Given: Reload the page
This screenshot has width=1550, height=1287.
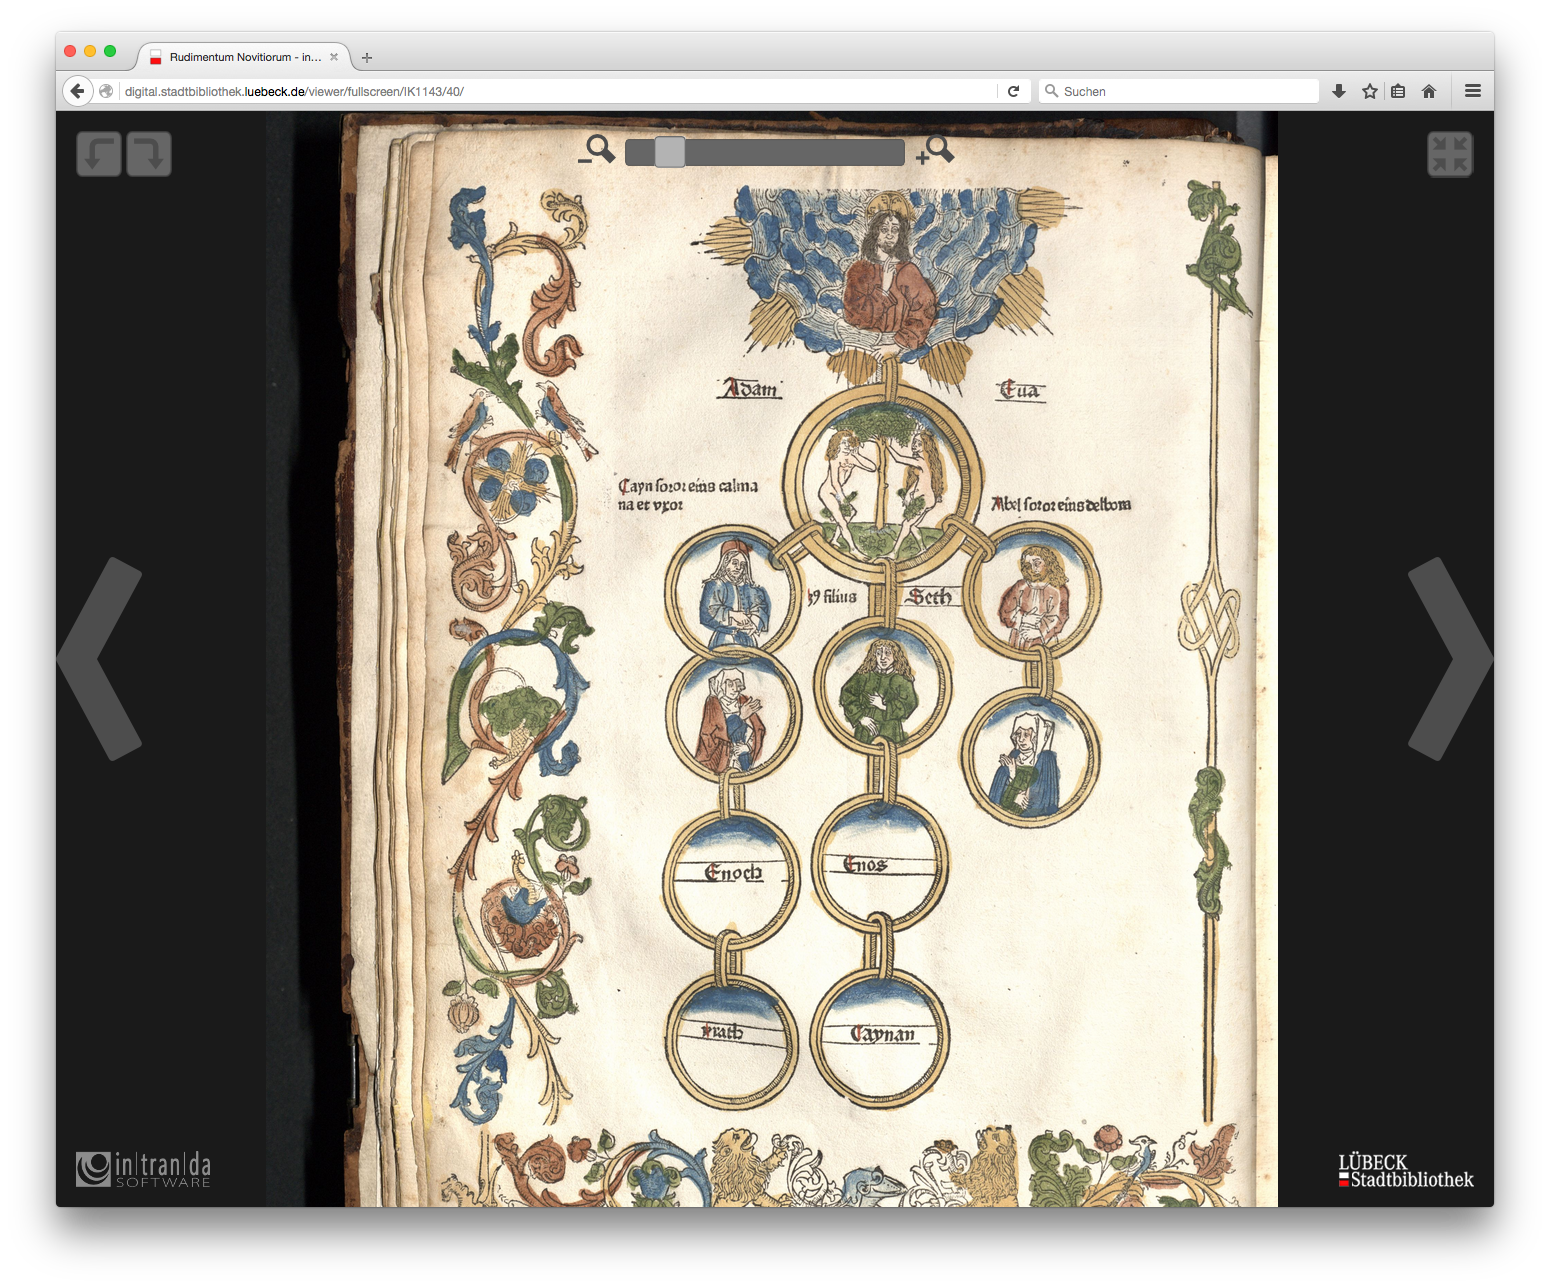Looking at the screenshot, I should click(x=1013, y=91).
